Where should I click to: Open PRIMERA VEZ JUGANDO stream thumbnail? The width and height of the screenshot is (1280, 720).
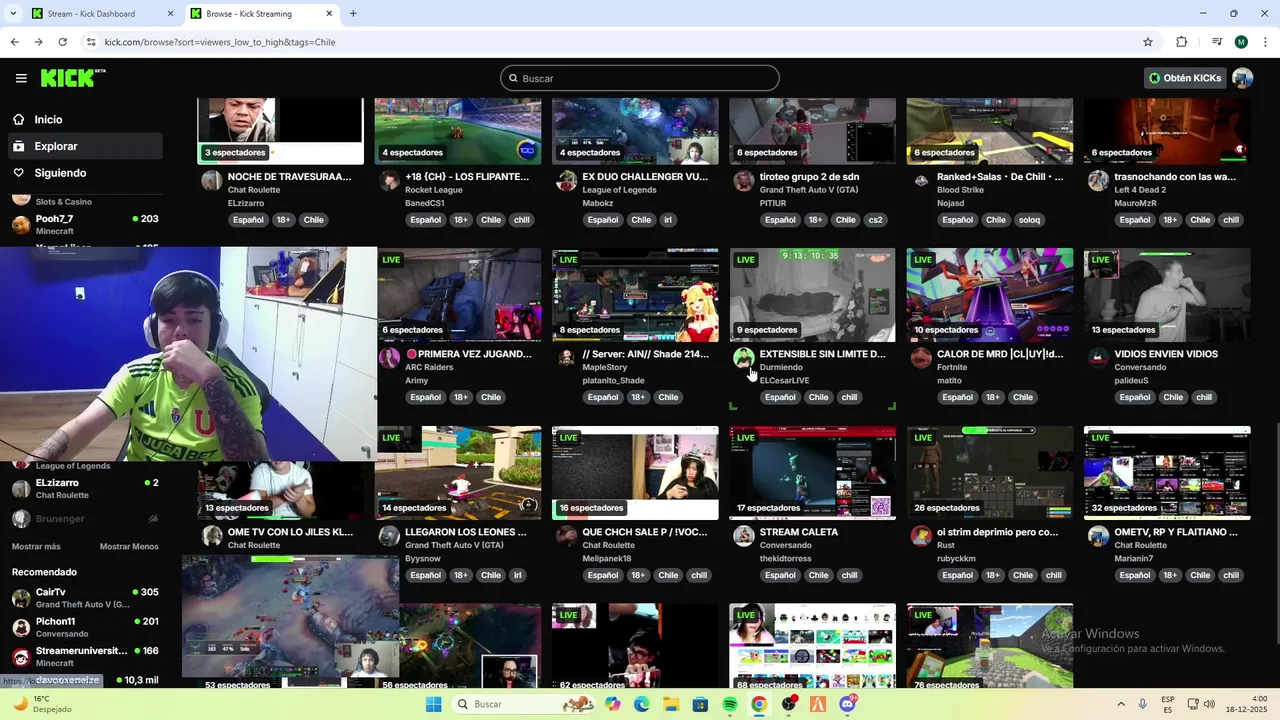tap(458, 295)
